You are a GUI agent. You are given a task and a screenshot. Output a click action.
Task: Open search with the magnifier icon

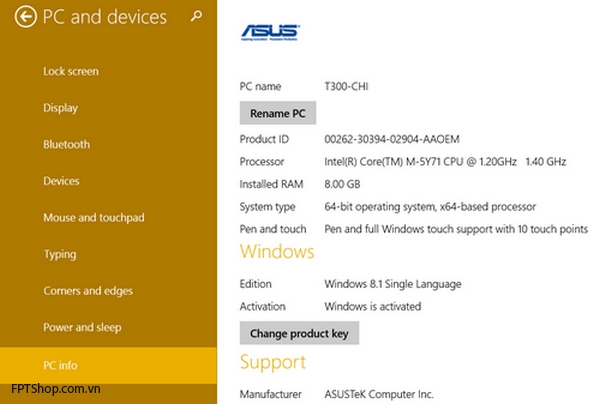pos(196,16)
